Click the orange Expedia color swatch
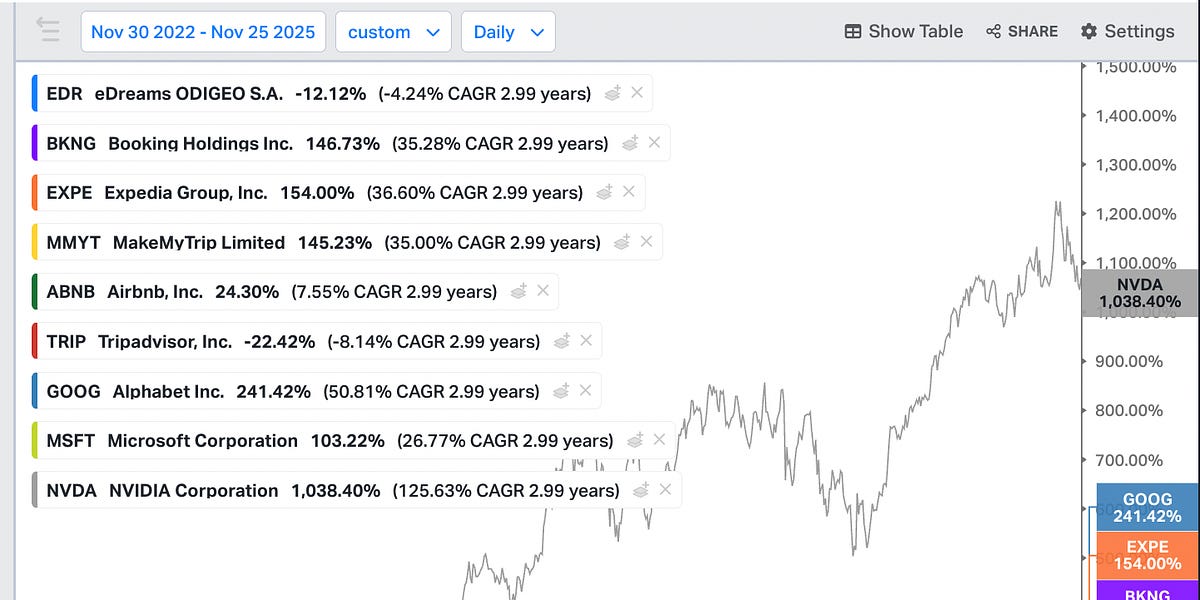 point(35,192)
